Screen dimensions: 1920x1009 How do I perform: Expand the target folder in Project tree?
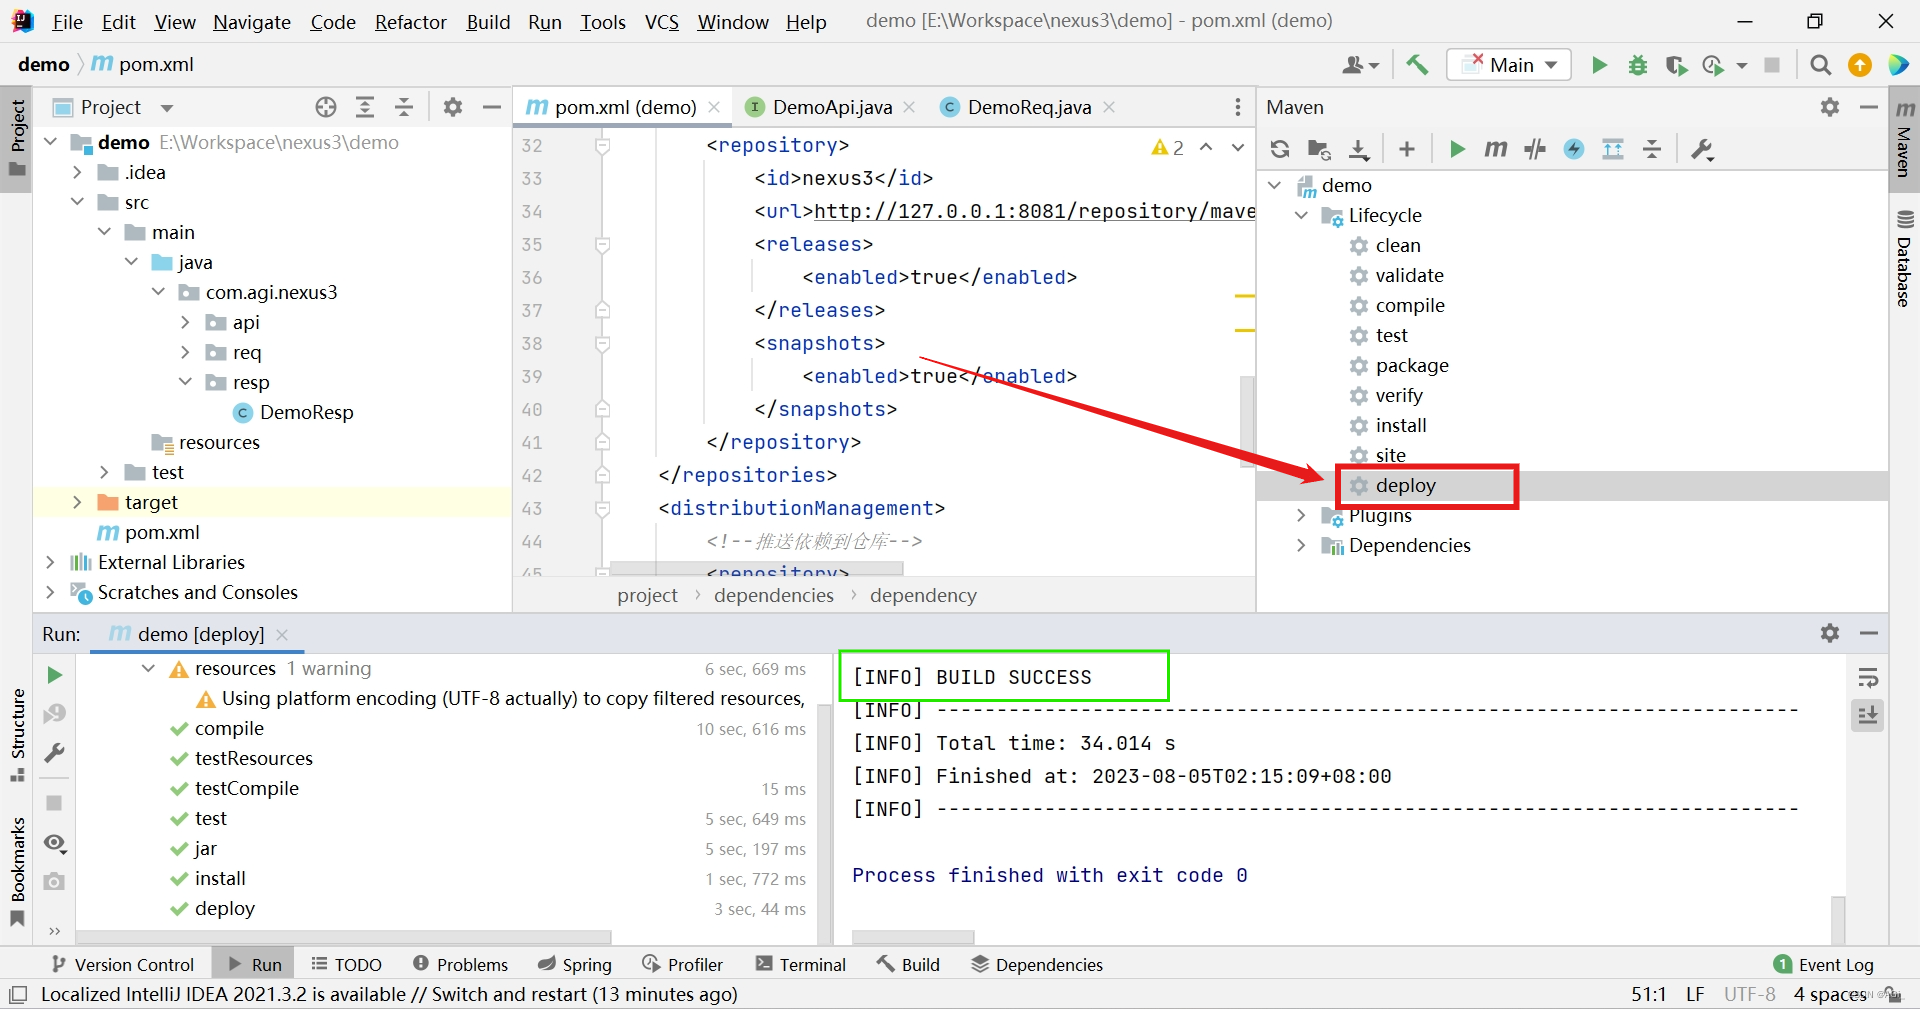(x=77, y=502)
